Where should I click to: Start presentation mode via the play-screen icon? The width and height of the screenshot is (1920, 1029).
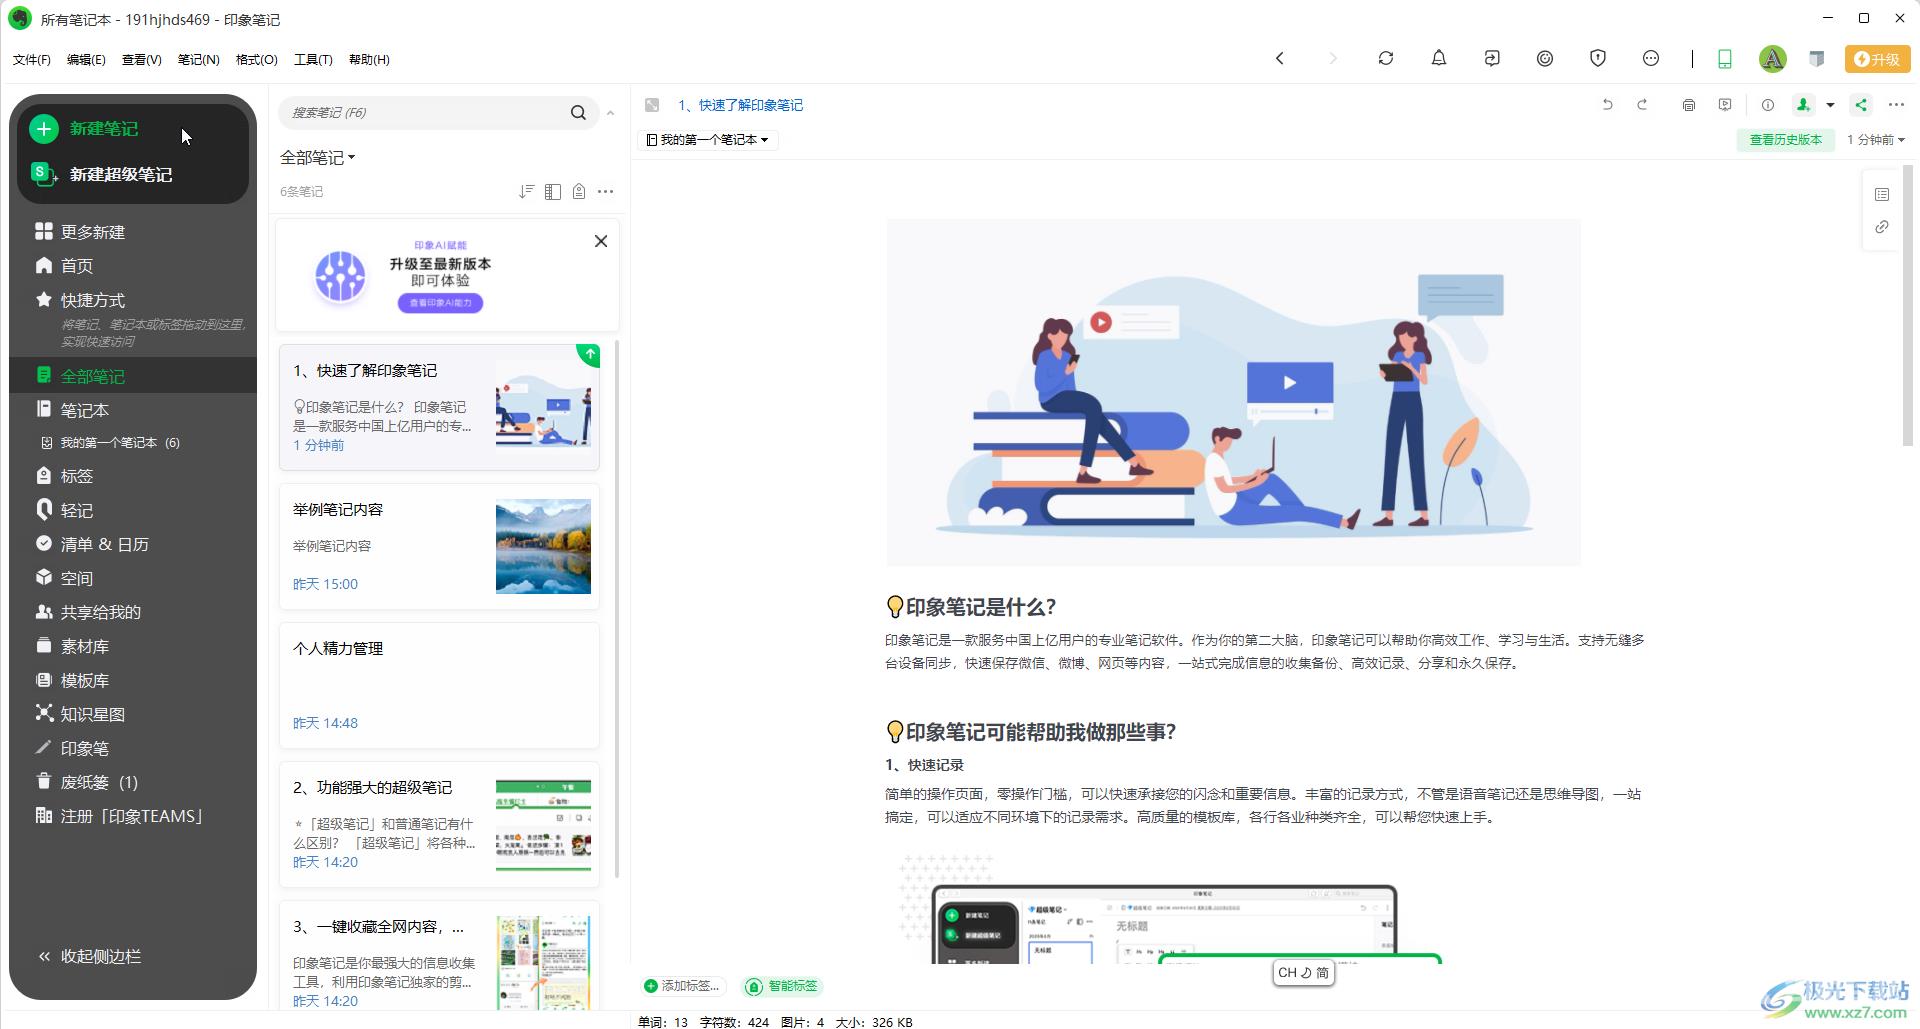1724,105
